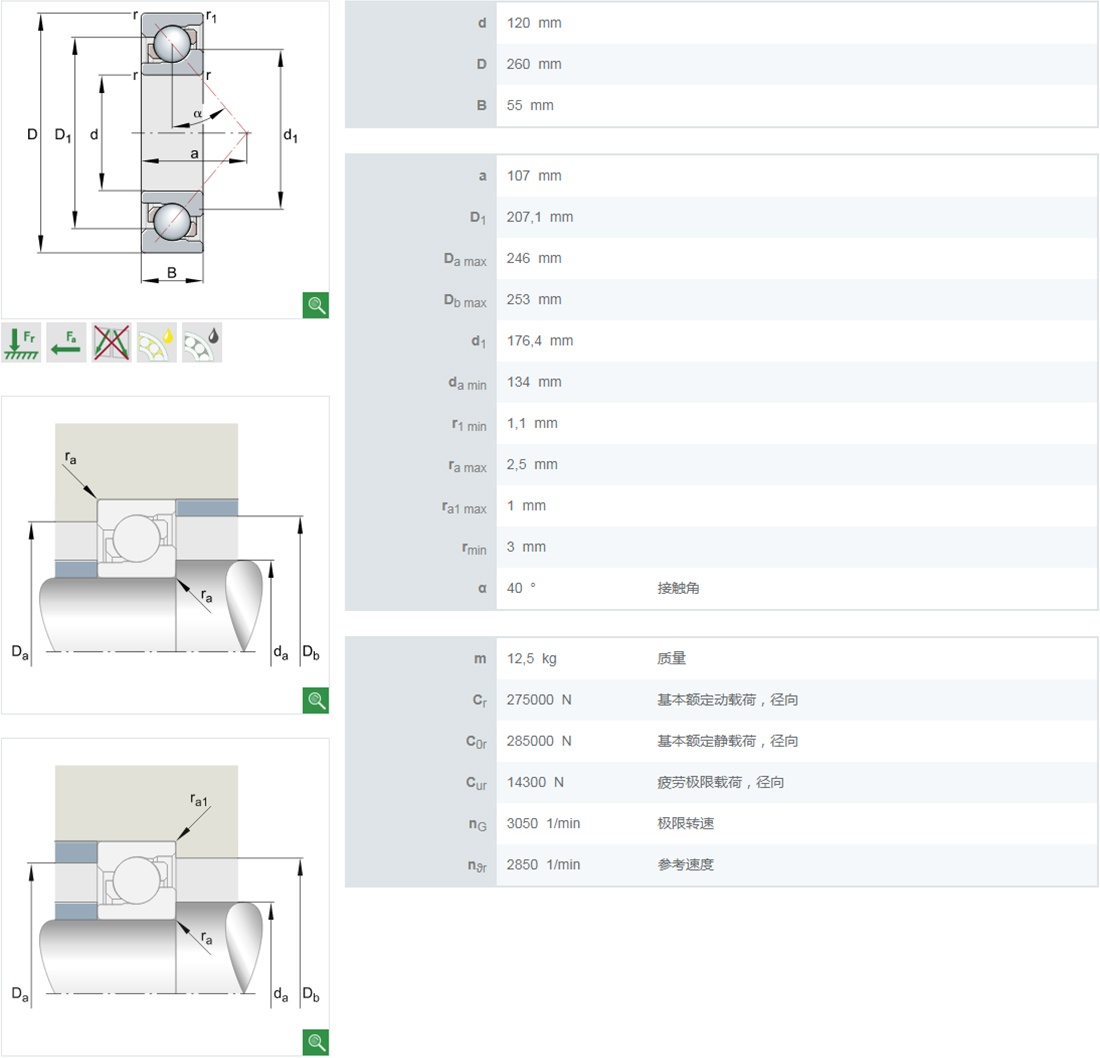The image size is (1100, 1058).
Task: Click the grease lubrication icon with black drop
Action: coord(201,342)
